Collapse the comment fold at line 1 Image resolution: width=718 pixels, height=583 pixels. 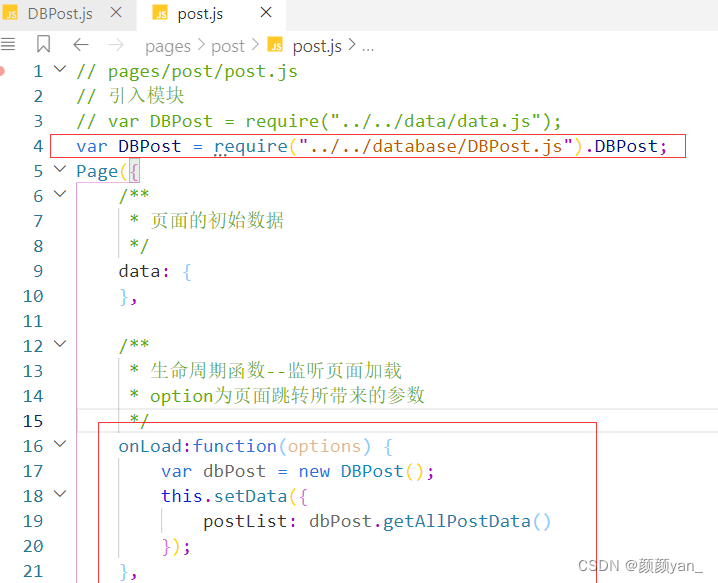tap(60, 70)
